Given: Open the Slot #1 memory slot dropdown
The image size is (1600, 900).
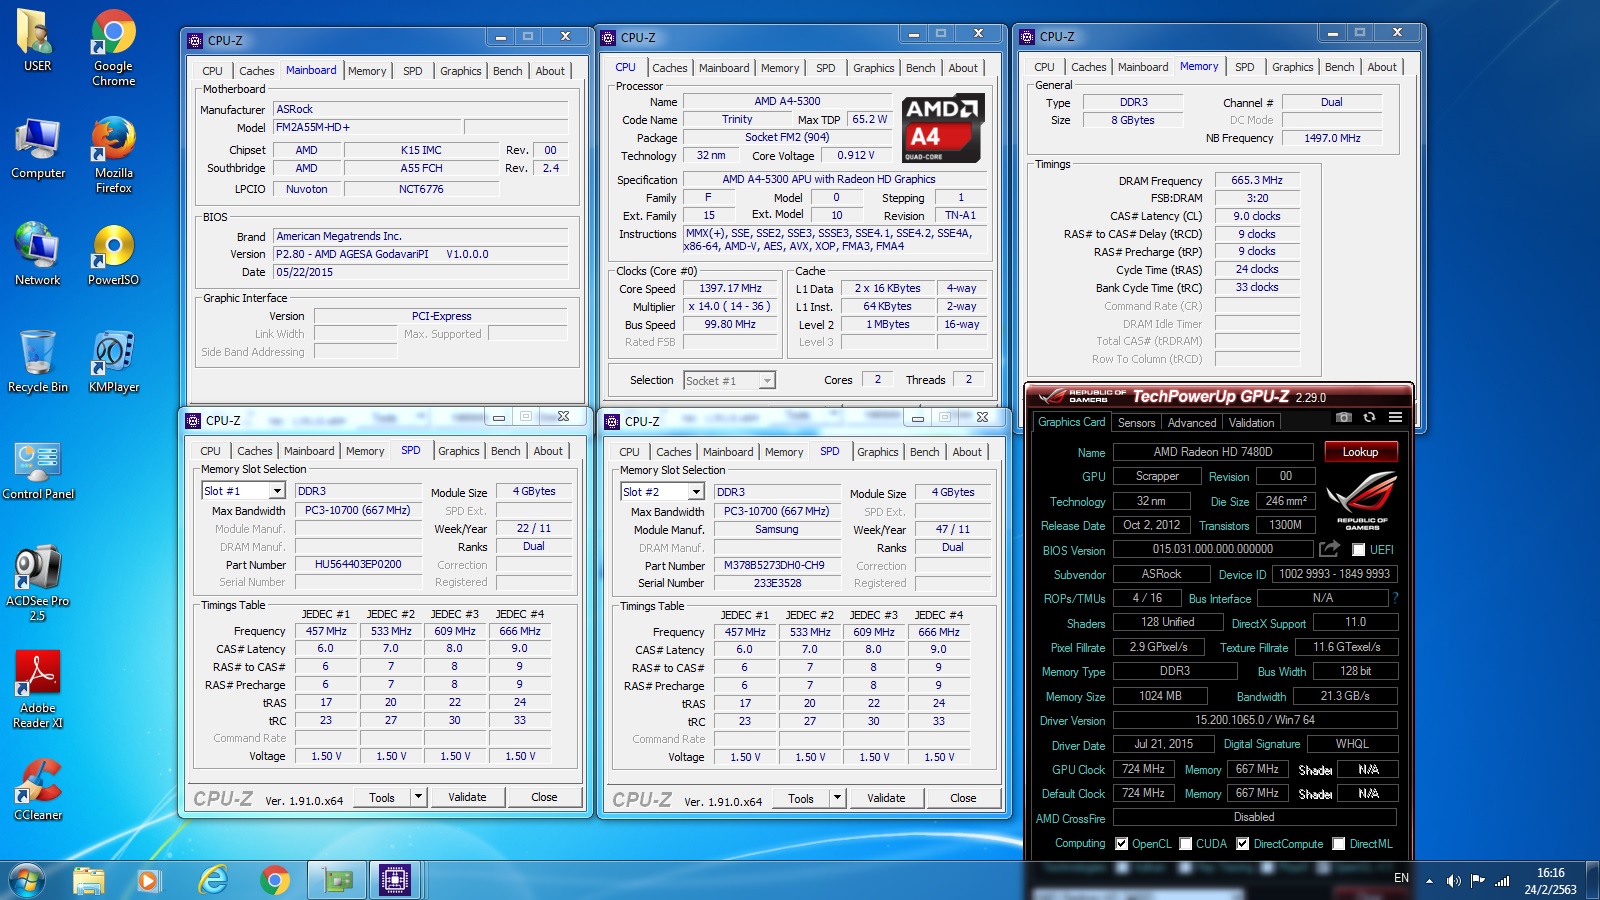Looking at the screenshot, I should coord(277,491).
